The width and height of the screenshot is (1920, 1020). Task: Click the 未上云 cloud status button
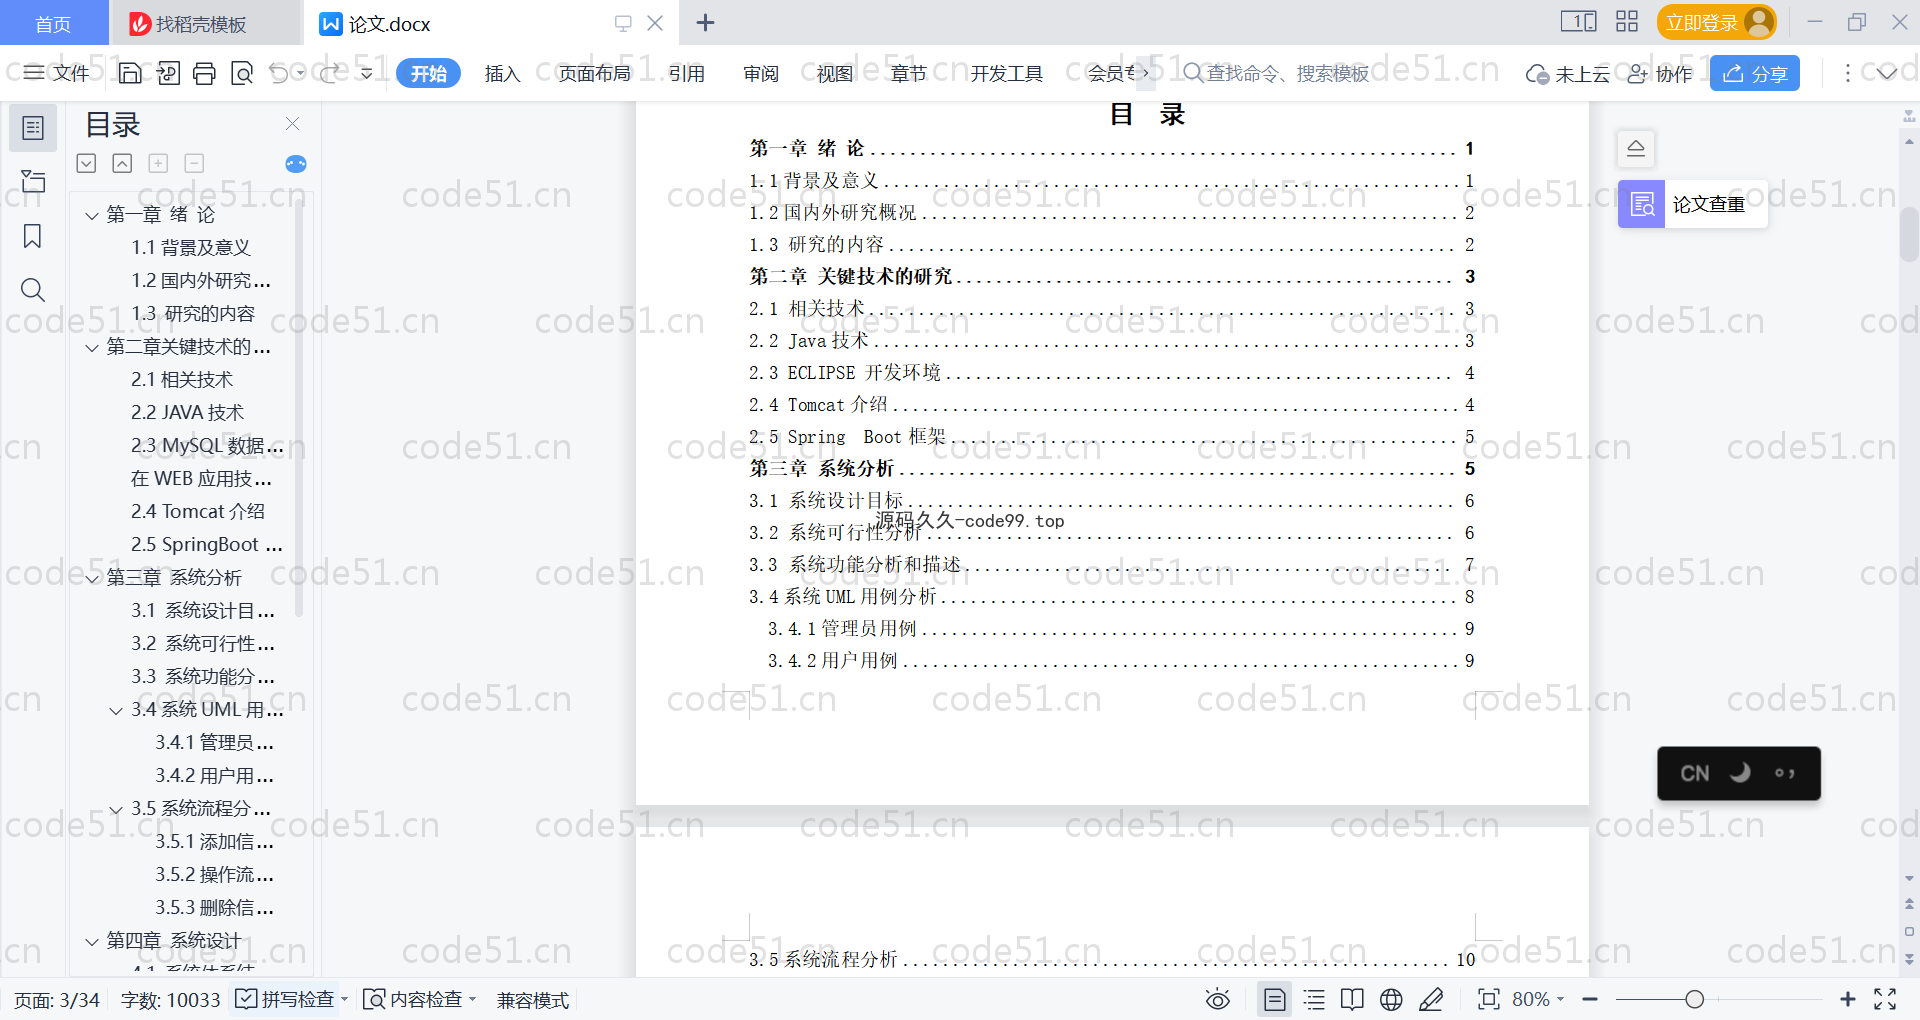(1568, 73)
